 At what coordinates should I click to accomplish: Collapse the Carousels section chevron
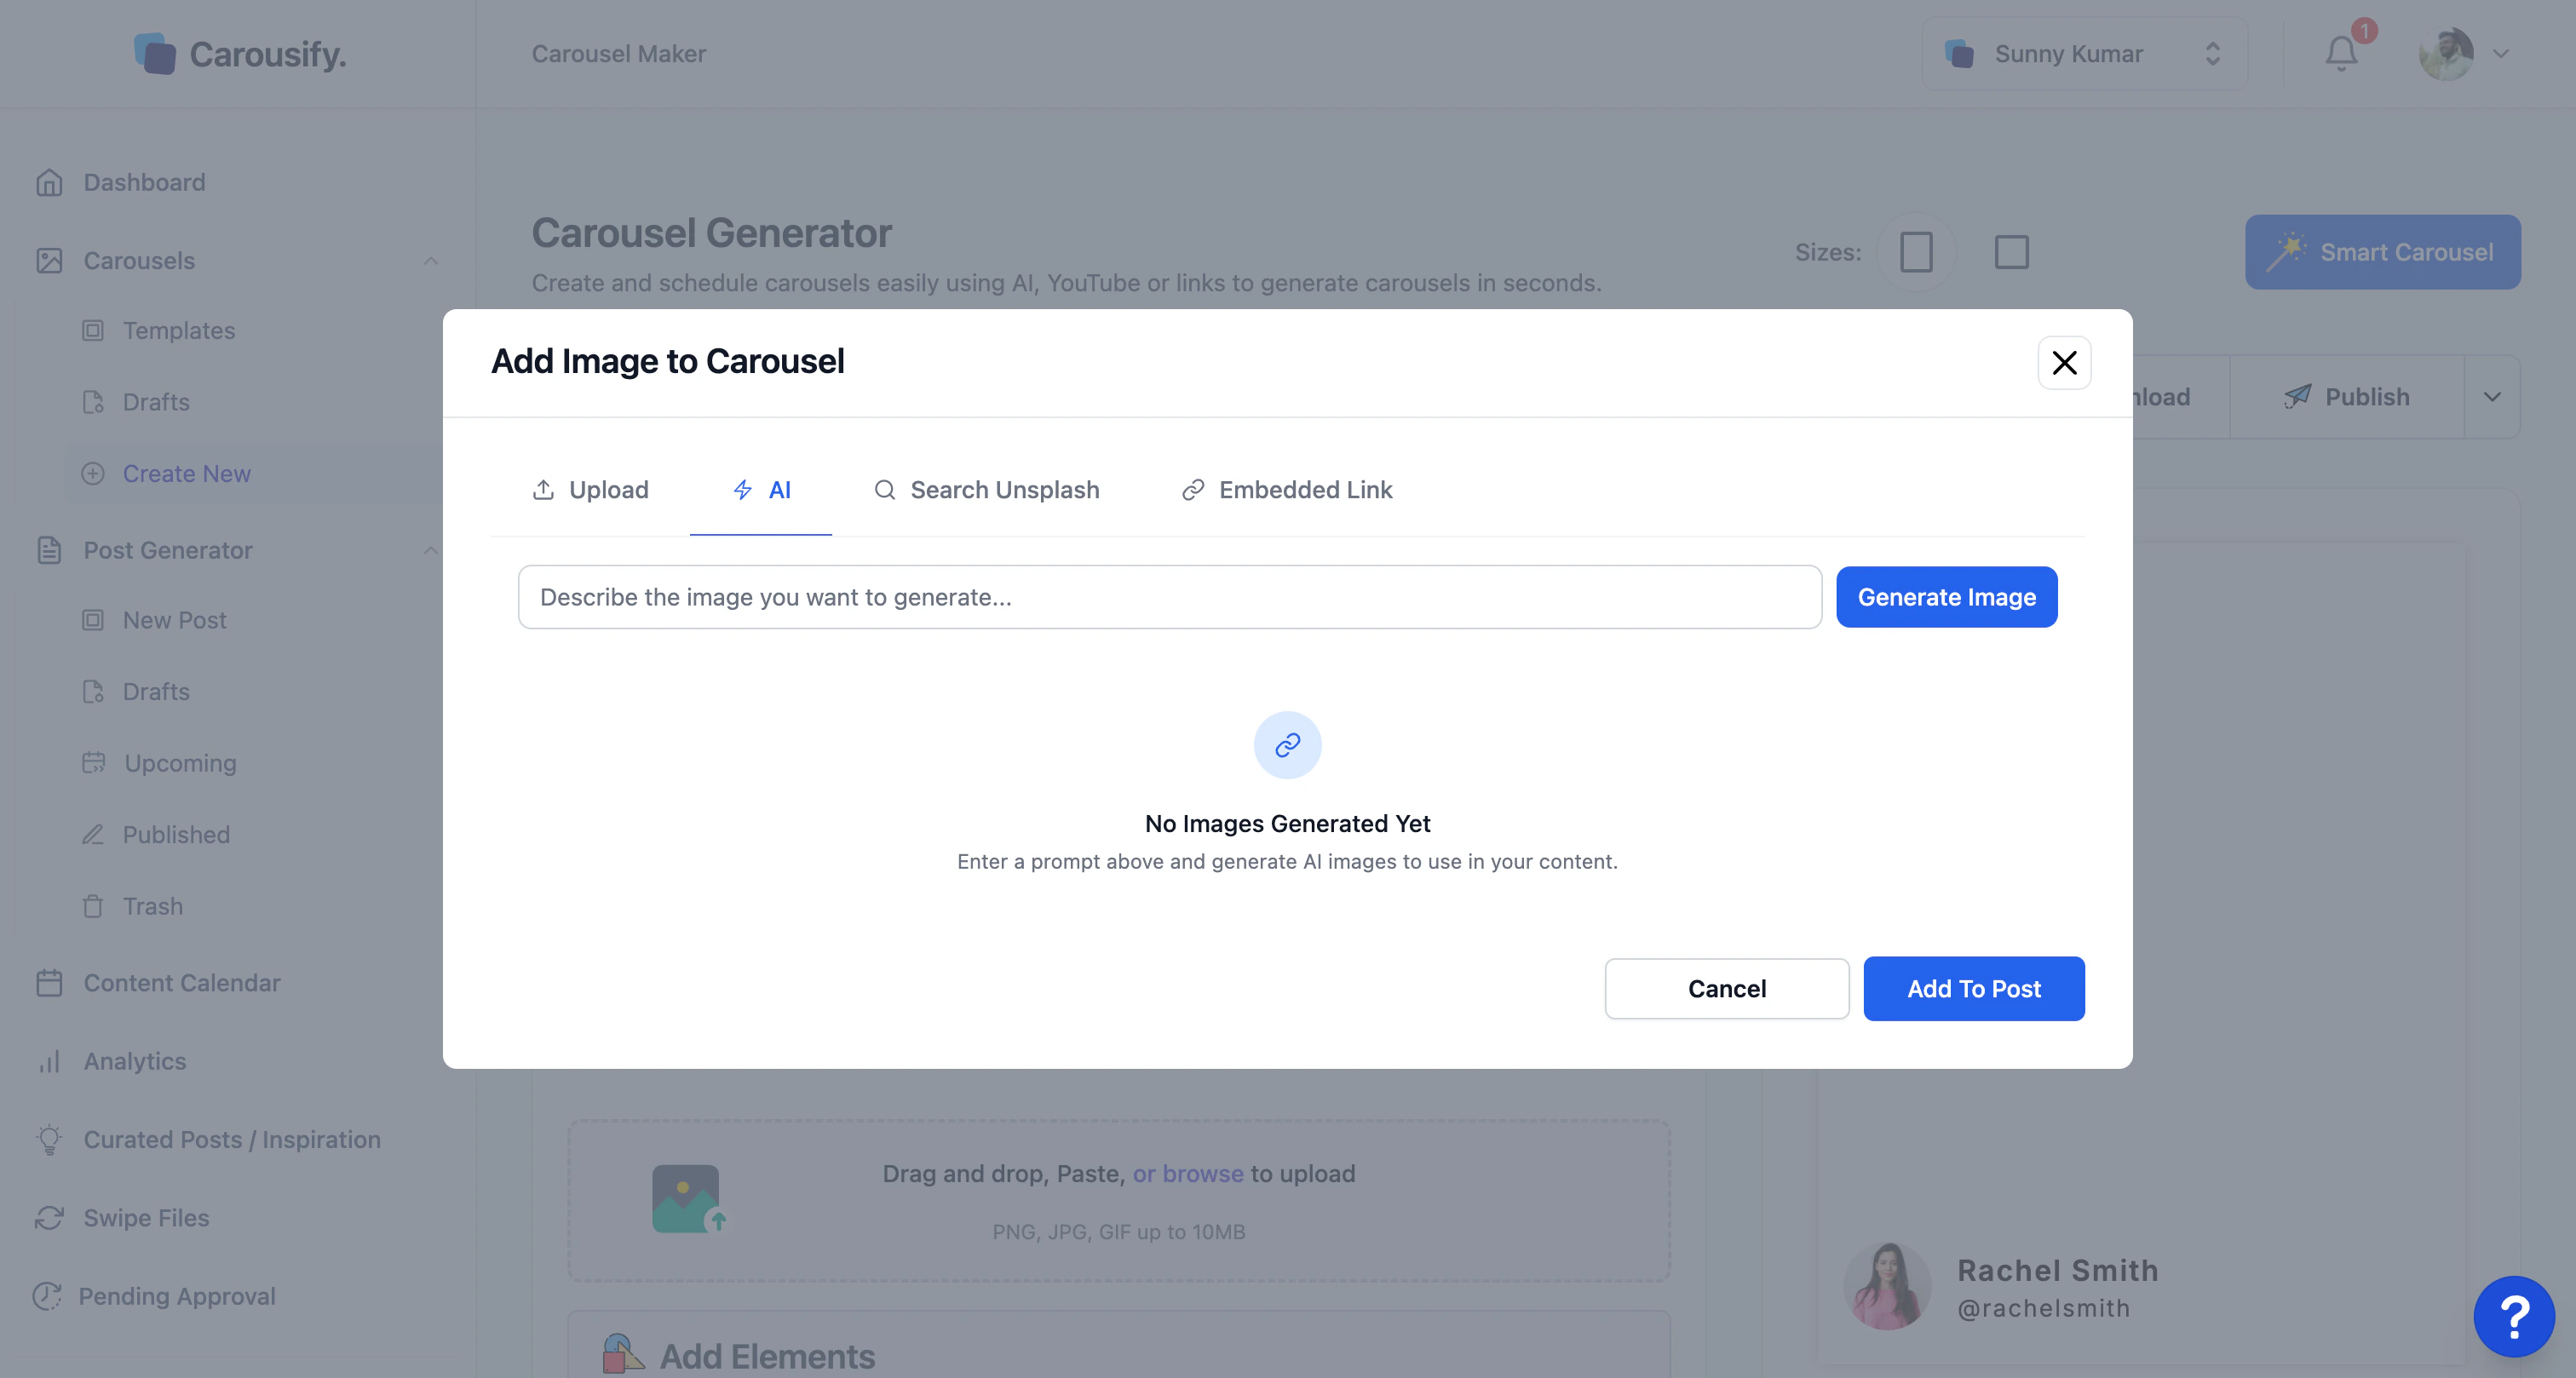click(x=430, y=260)
